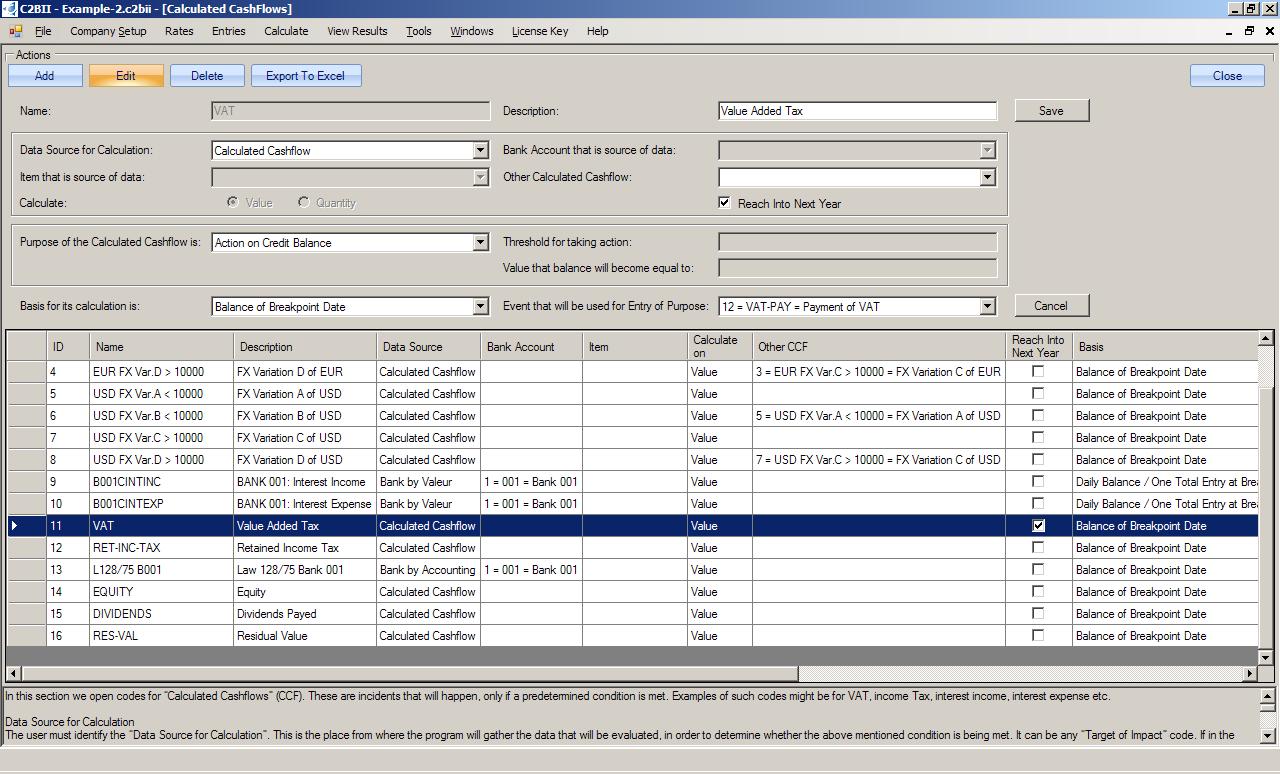The width and height of the screenshot is (1280, 774).
Task: Uncheck Reach Into Next Year for VAT row
Action: [x=1038, y=525]
